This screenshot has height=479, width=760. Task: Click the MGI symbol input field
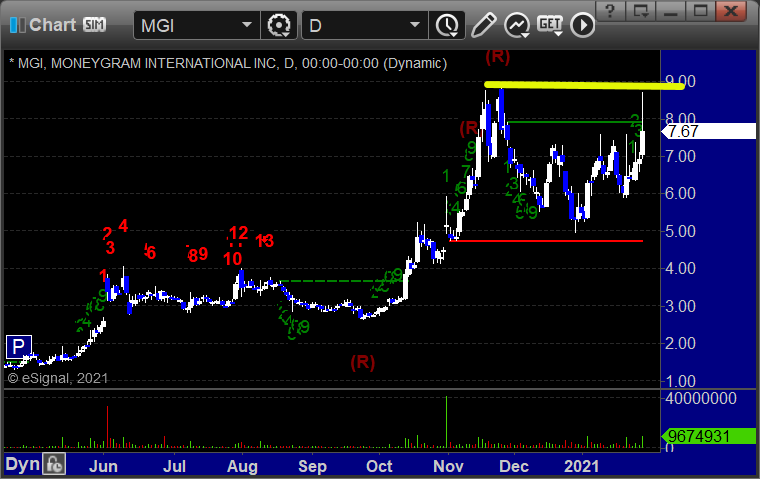(197, 25)
